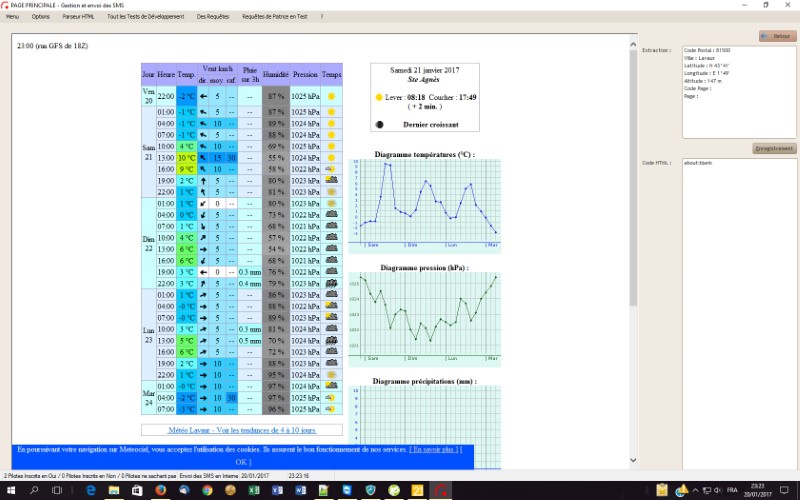800x500 pixels.
Task: Click the Enregistrement button
Action: click(x=774, y=148)
